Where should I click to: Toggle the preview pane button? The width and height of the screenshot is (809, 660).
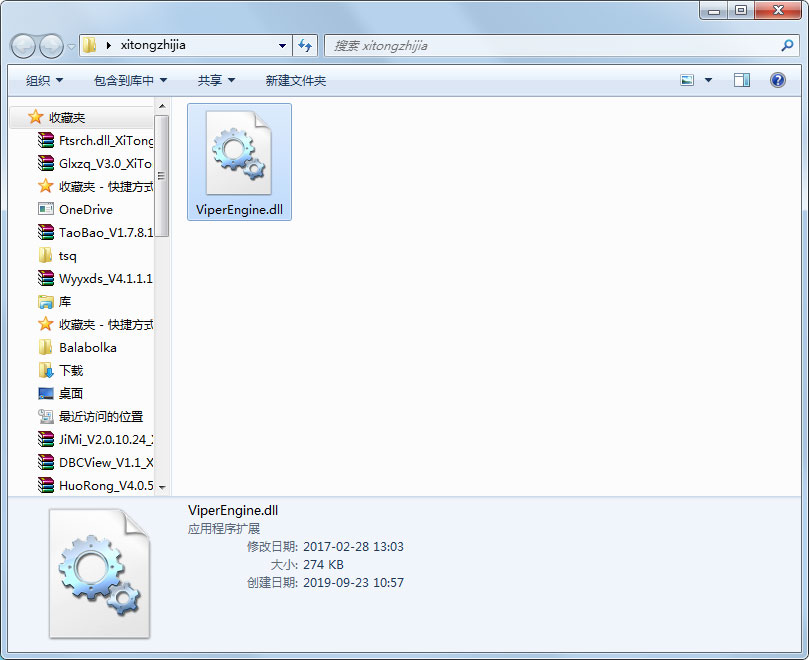point(741,79)
